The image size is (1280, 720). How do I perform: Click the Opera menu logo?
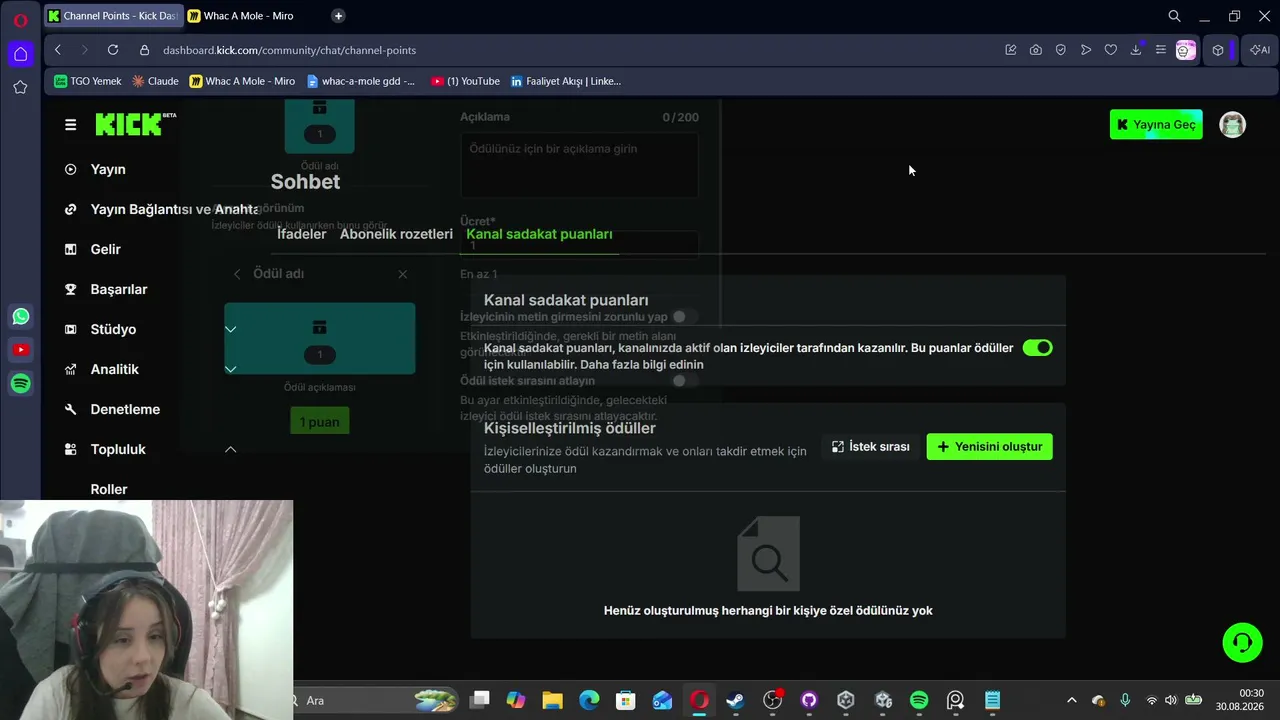tap(20, 20)
